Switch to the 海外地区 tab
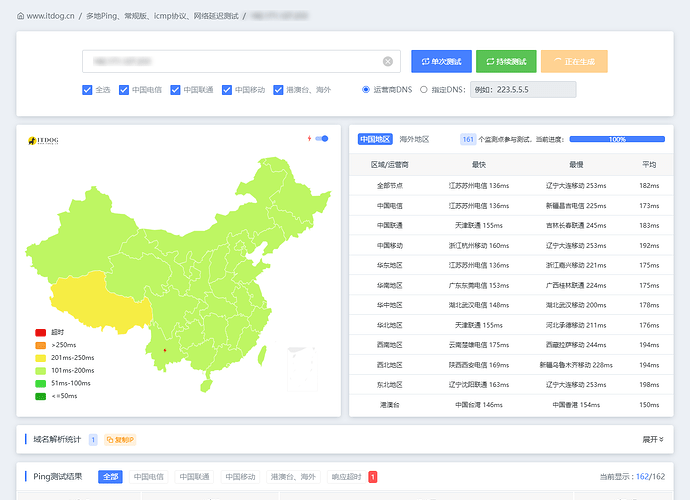The image size is (690, 500). (x=414, y=140)
